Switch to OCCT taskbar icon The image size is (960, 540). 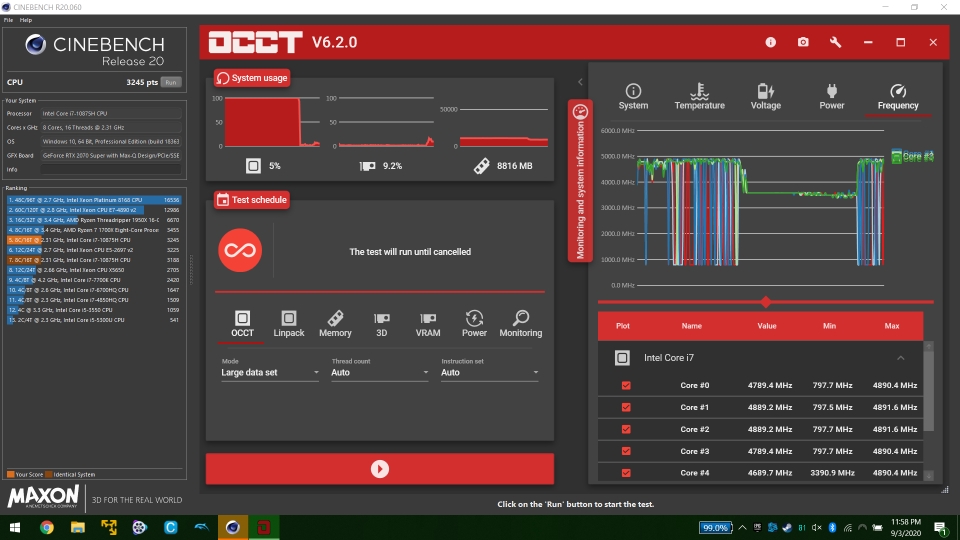[x=264, y=527]
